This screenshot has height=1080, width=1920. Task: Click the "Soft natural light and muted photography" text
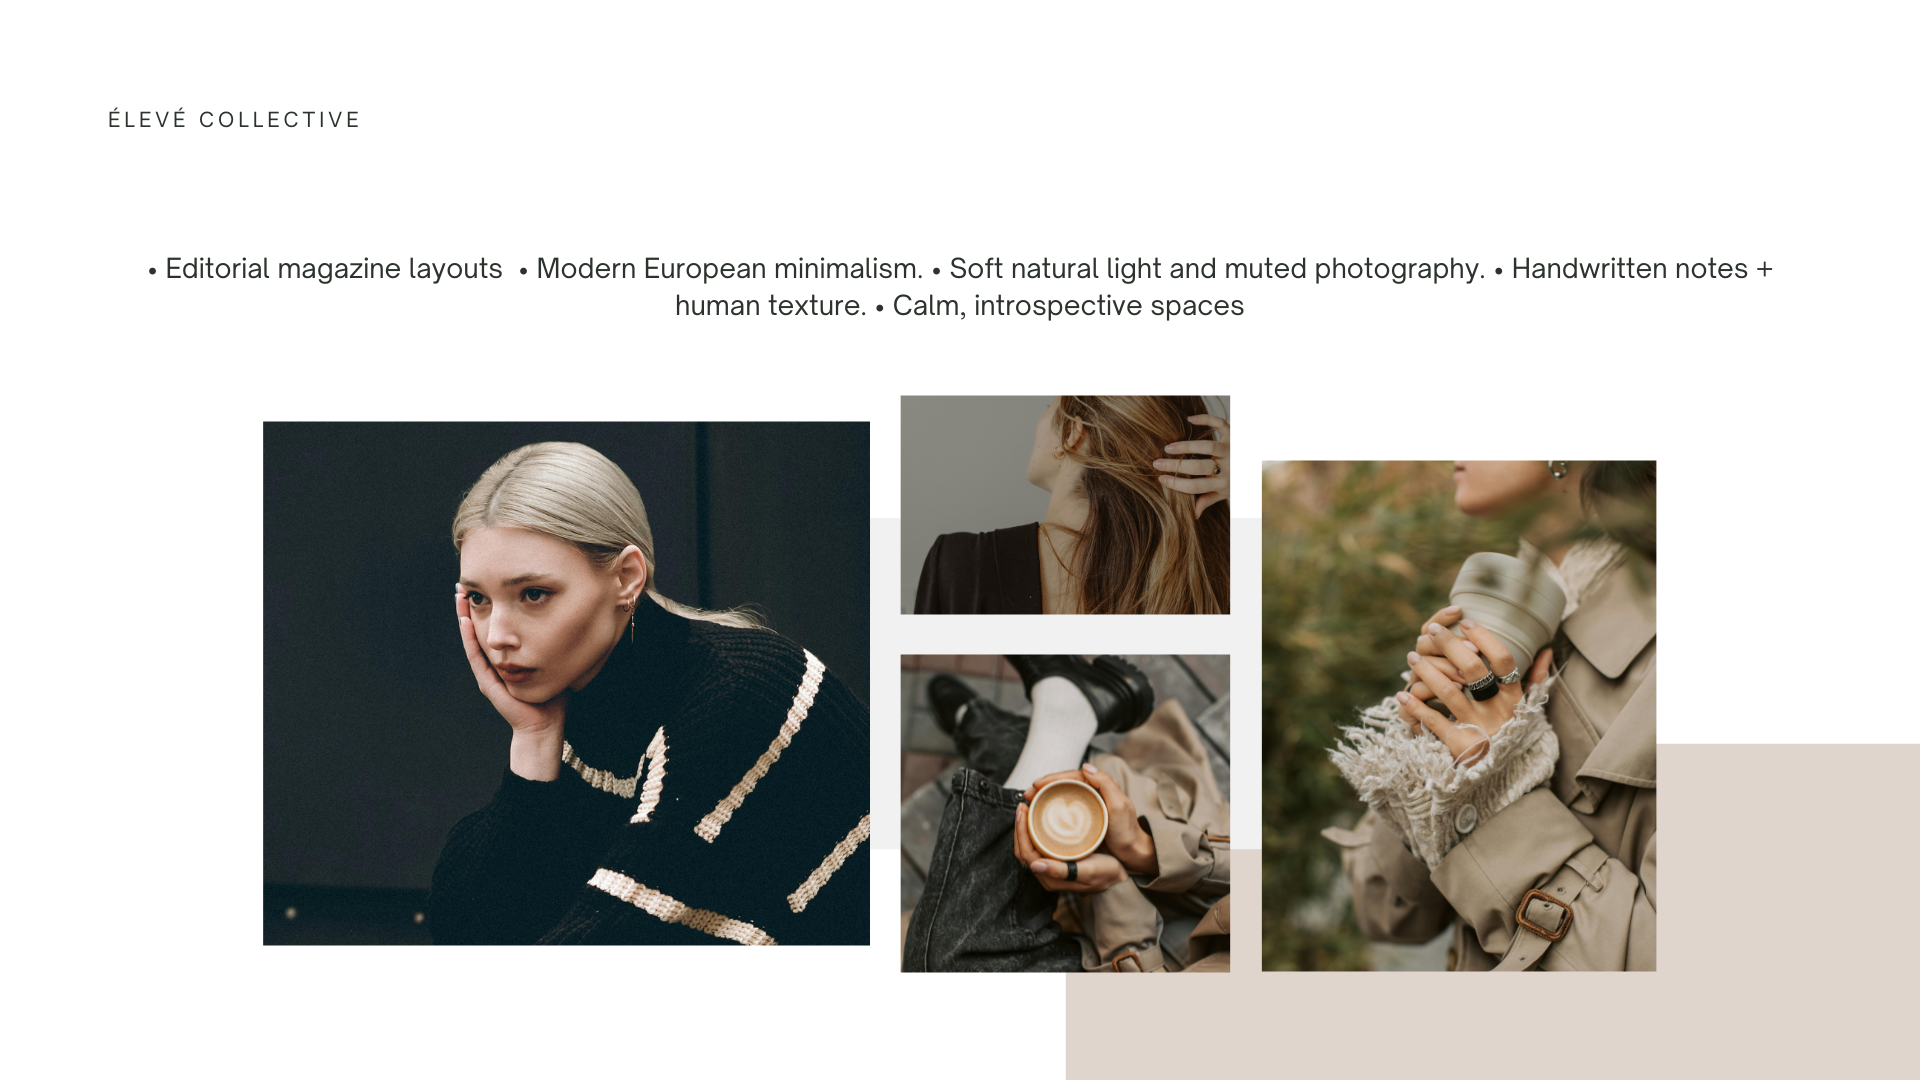(x=1216, y=269)
